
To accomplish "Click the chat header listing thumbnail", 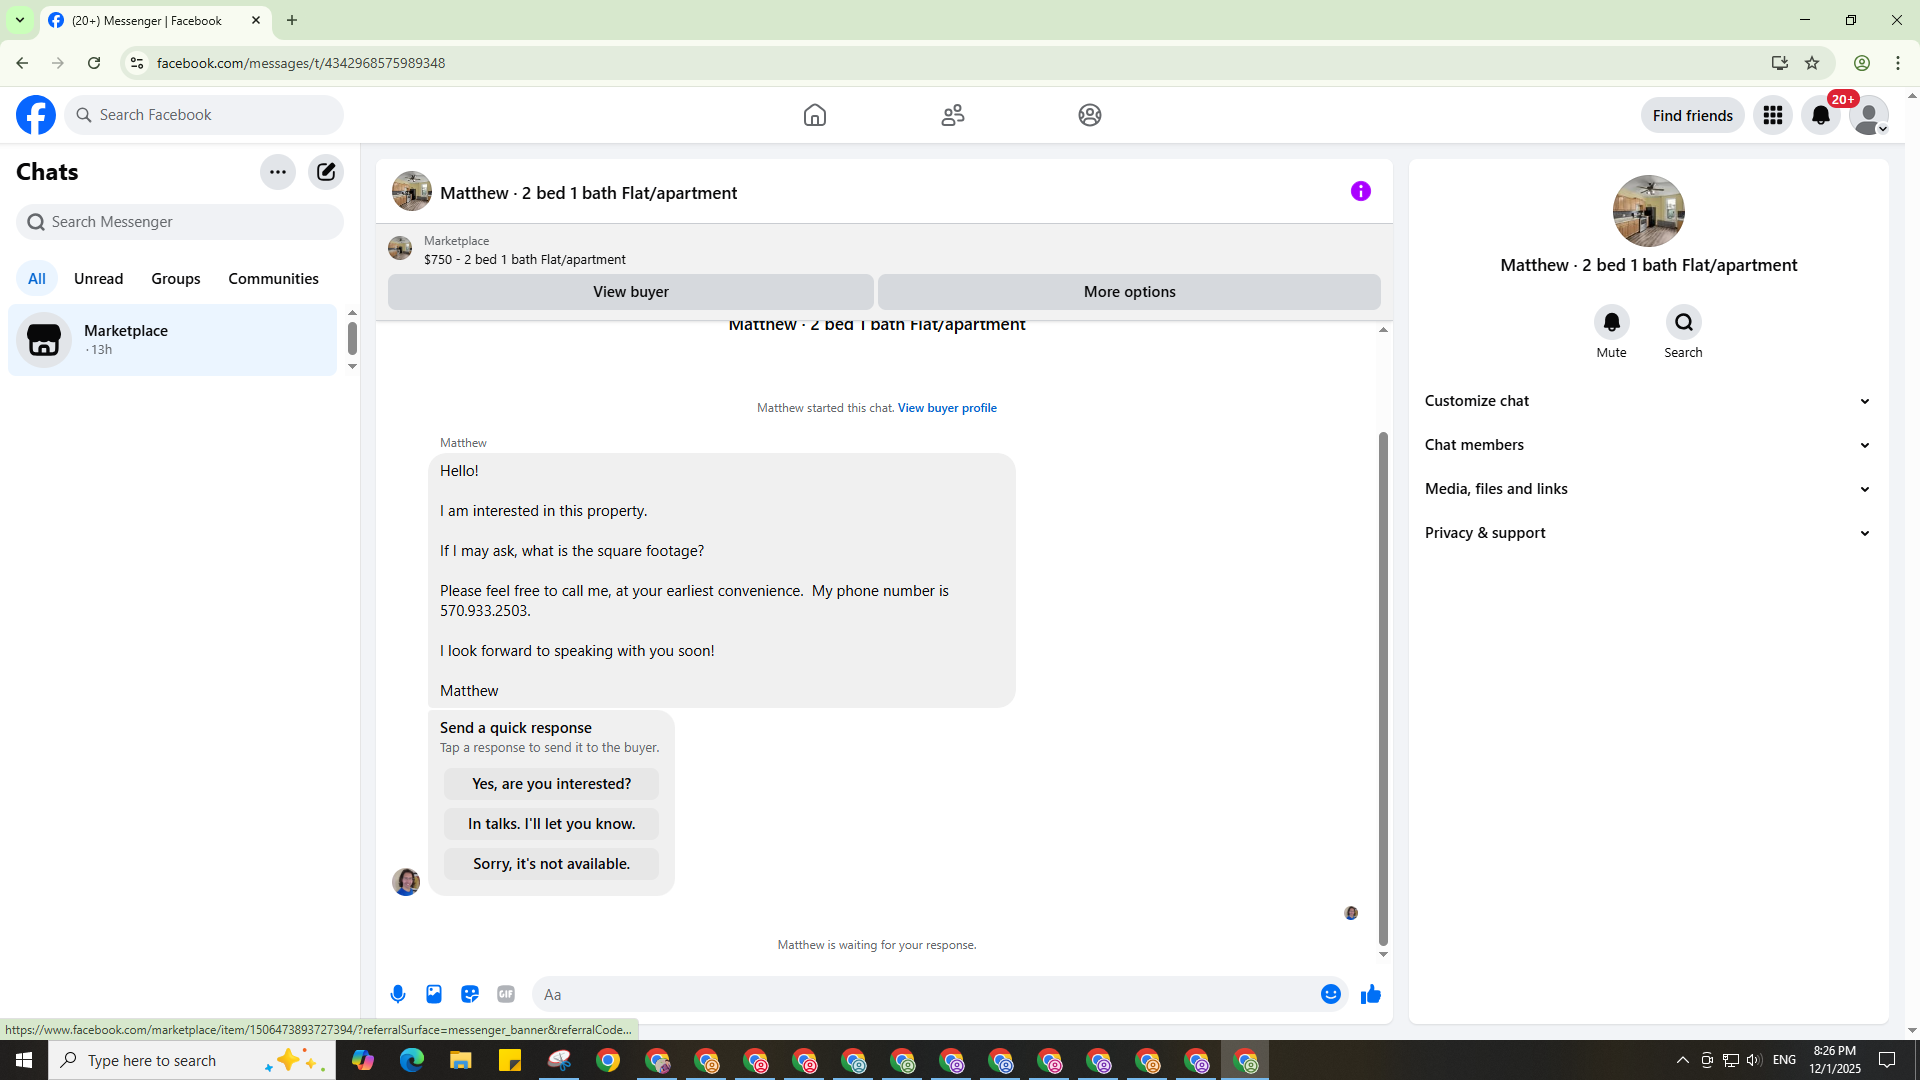I will pyautogui.click(x=412, y=191).
